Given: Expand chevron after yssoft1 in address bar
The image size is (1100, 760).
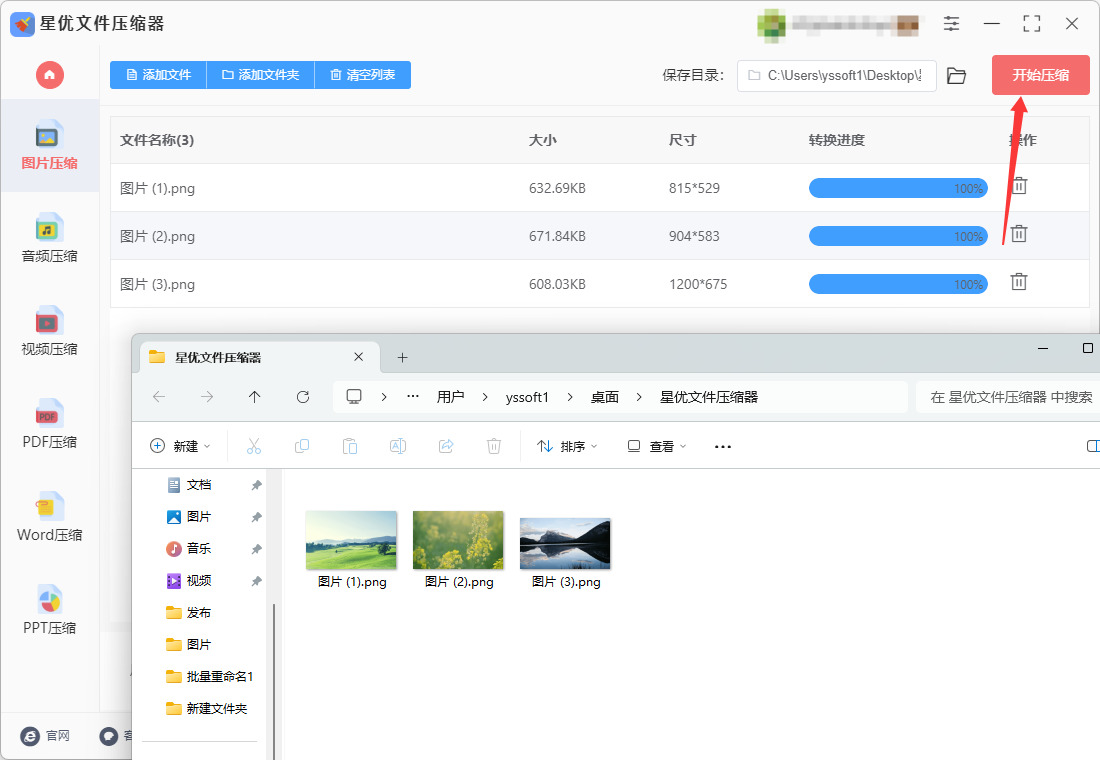Looking at the screenshot, I should click(x=570, y=397).
